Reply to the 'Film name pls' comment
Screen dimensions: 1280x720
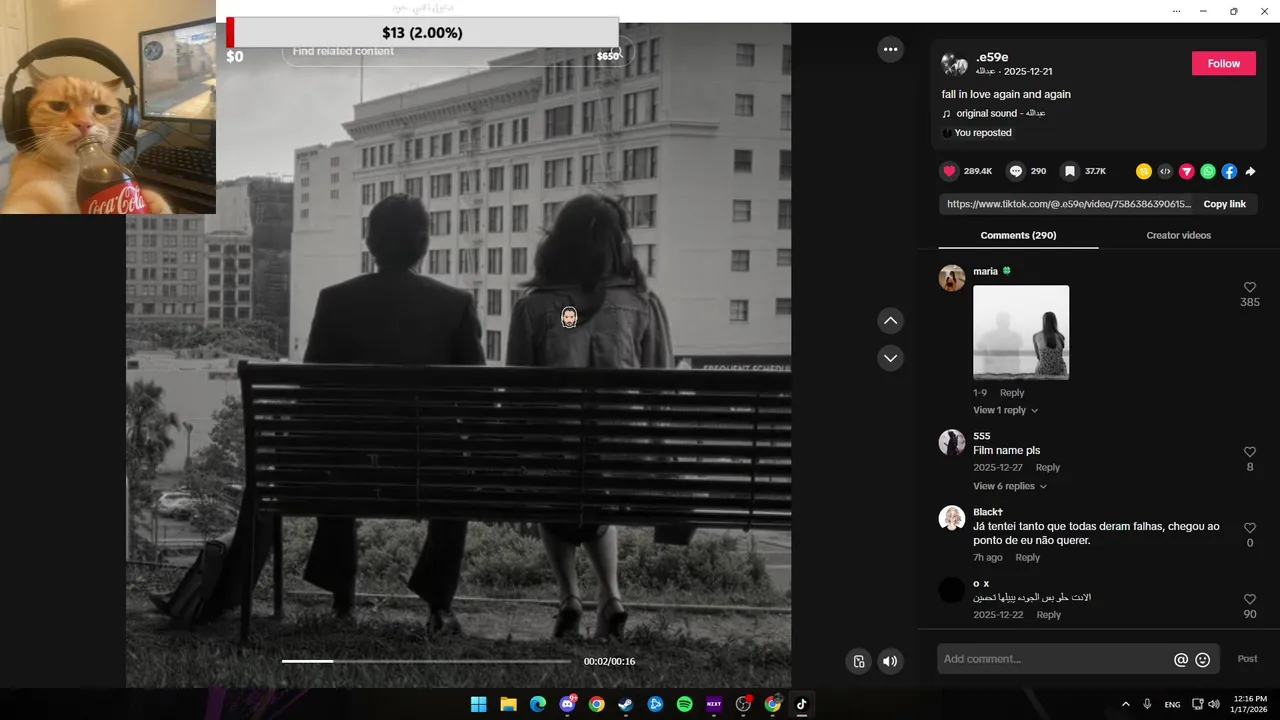click(x=1047, y=468)
